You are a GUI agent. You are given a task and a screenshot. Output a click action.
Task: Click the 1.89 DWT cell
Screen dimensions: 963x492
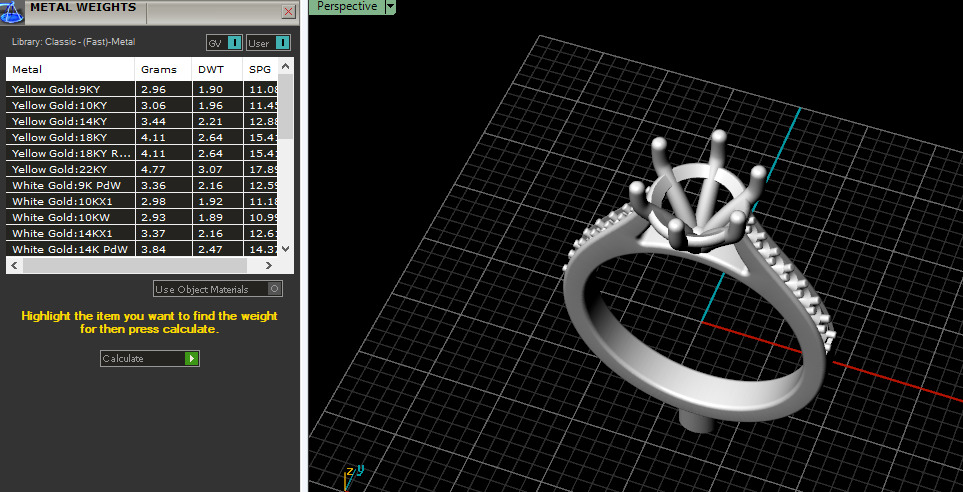(x=217, y=217)
